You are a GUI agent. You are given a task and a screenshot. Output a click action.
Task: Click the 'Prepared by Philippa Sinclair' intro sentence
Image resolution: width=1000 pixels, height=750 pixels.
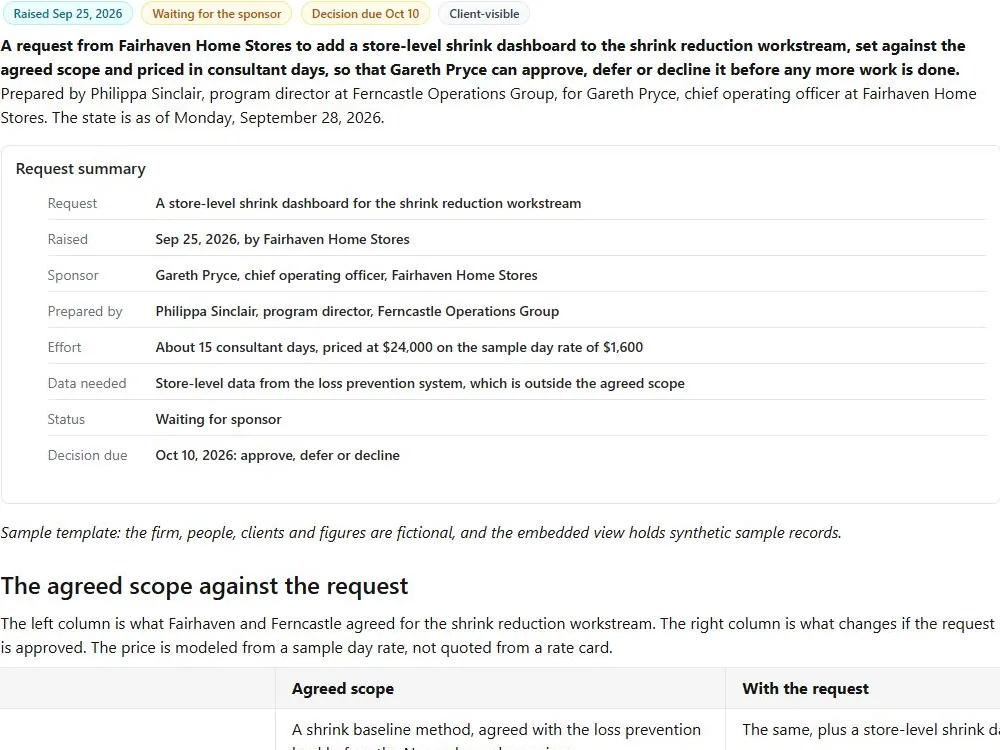point(488,106)
